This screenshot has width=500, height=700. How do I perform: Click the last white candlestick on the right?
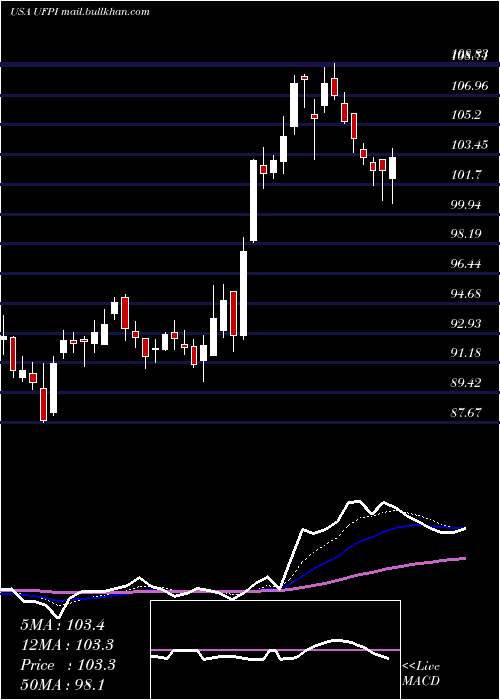coord(392,168)
